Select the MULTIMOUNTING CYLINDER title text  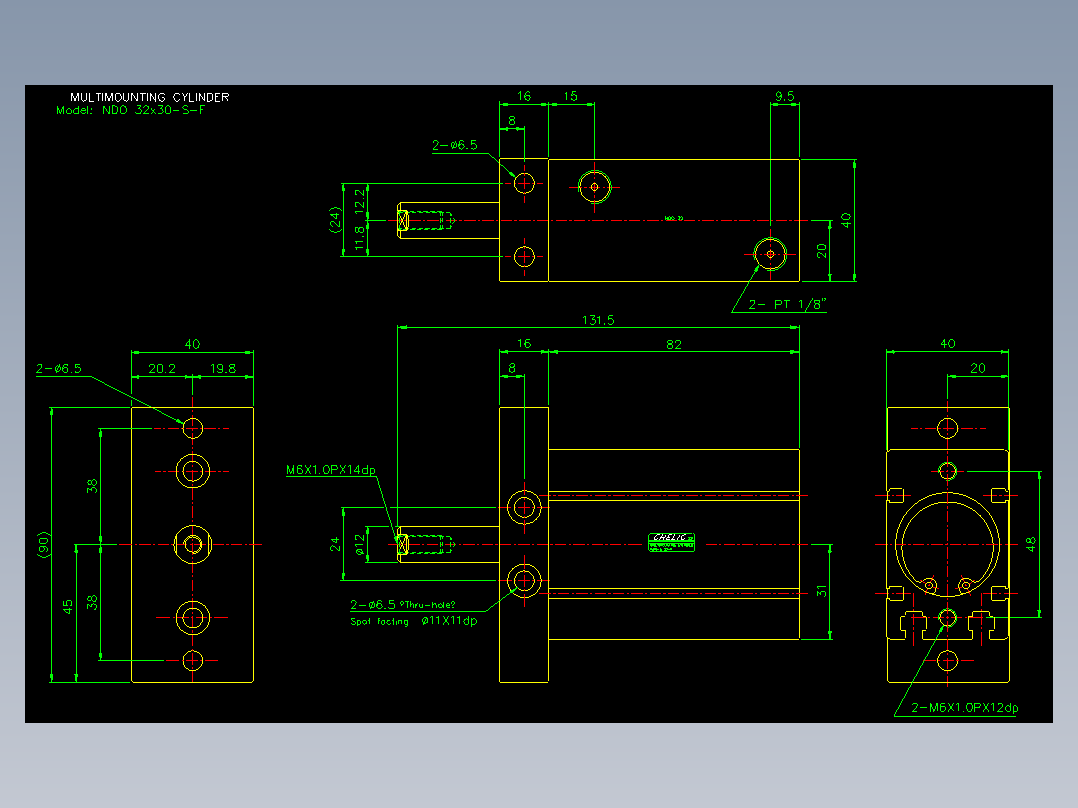(x=149, y=98)
